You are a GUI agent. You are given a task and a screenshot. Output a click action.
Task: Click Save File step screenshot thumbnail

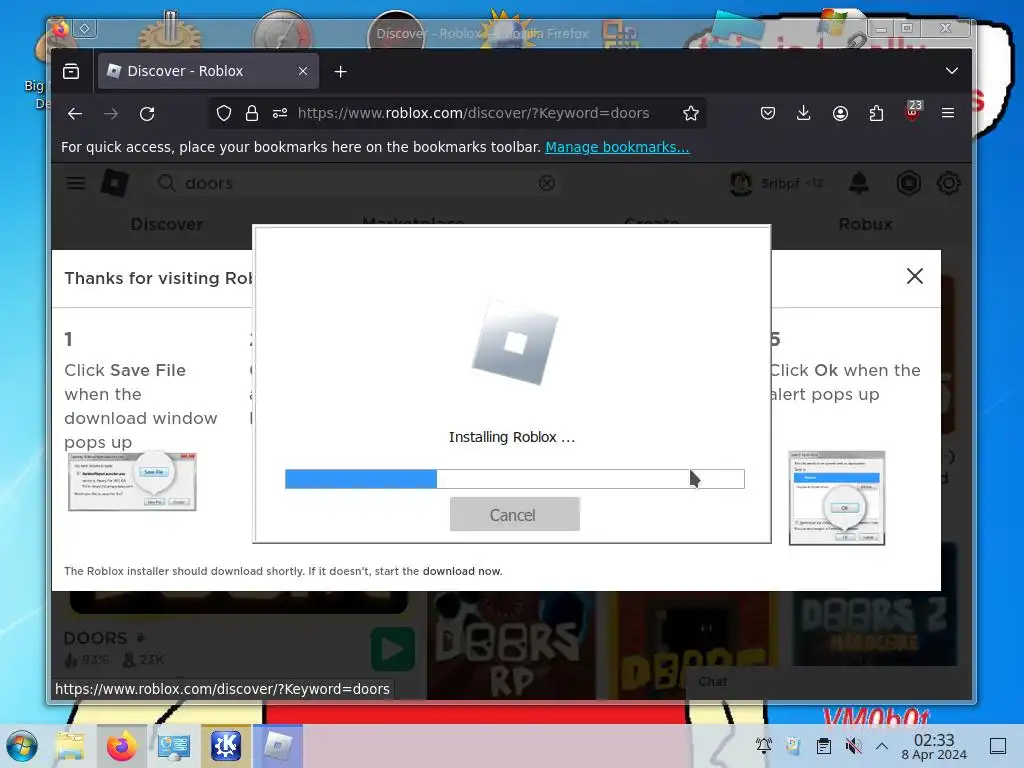click(x=132, y=481)
